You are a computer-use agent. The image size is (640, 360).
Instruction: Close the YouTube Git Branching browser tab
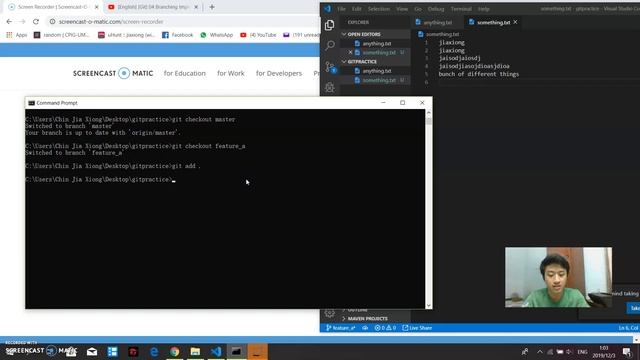tap(196, 7)
